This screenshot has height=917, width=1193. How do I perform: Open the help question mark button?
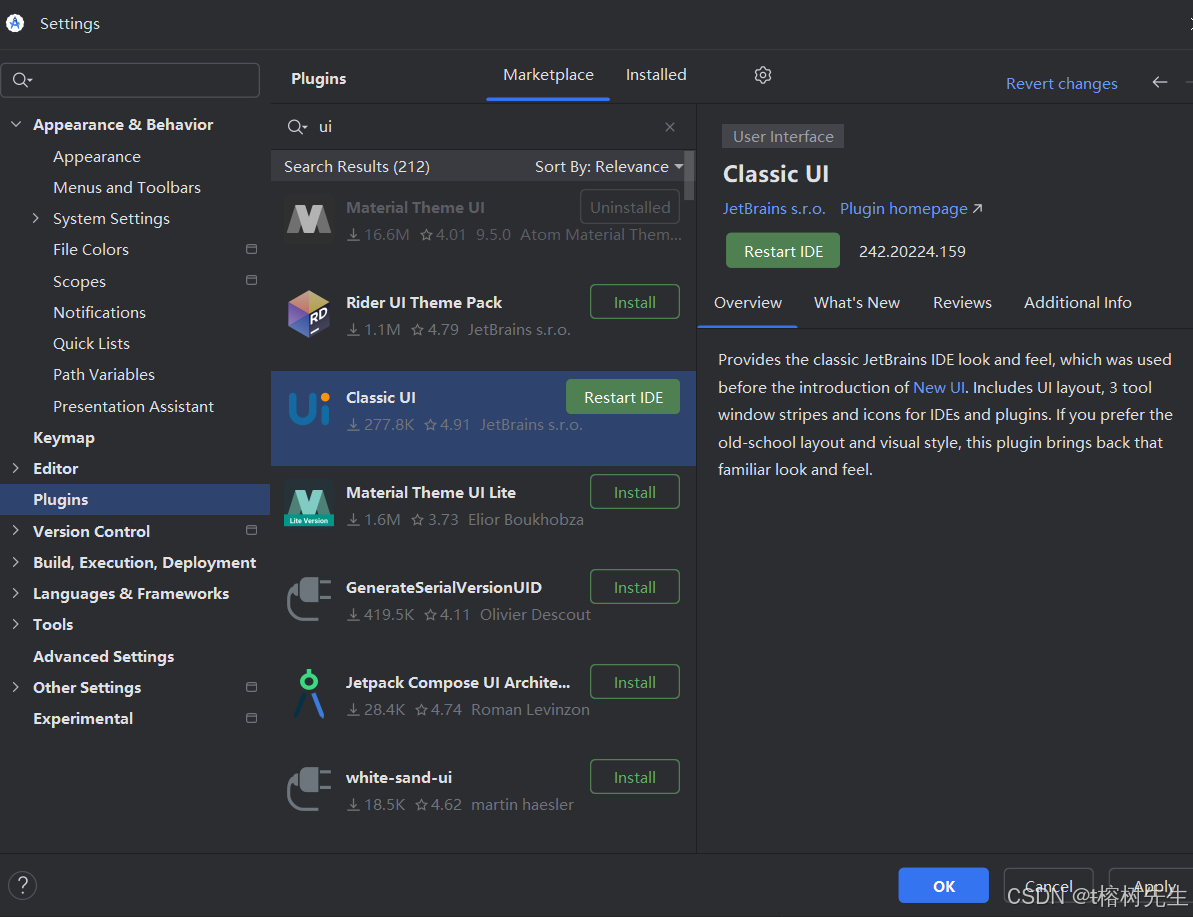pyautogui.click(x=23, y=885)
